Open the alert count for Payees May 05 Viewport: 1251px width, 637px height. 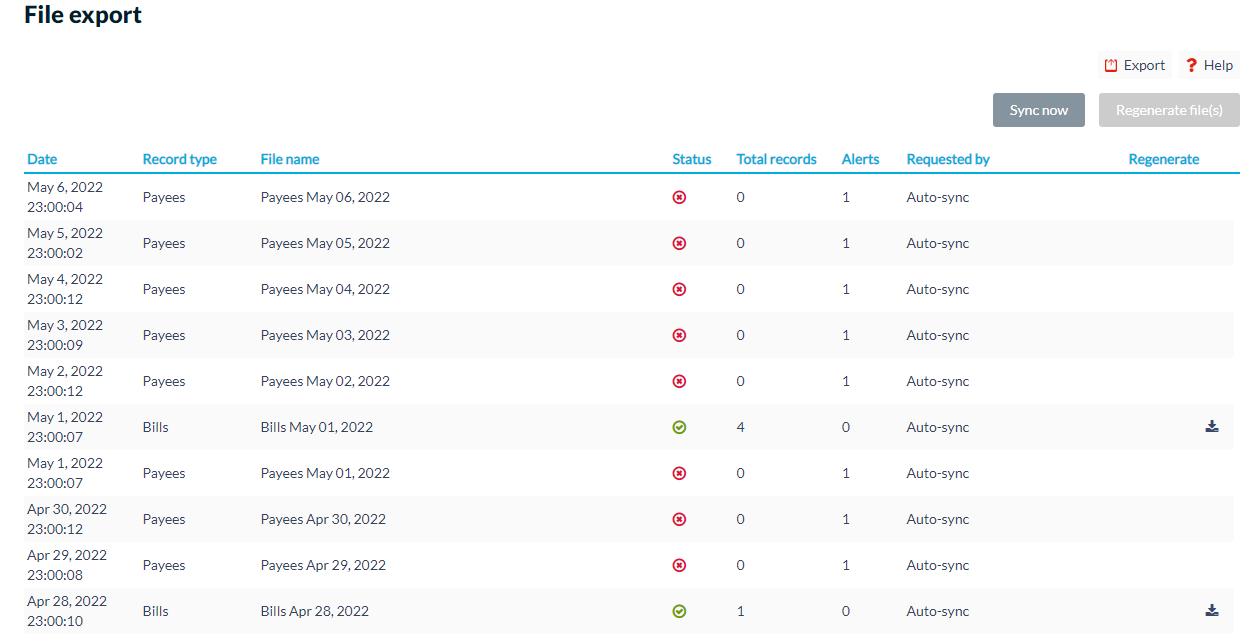tap(846, 243)
